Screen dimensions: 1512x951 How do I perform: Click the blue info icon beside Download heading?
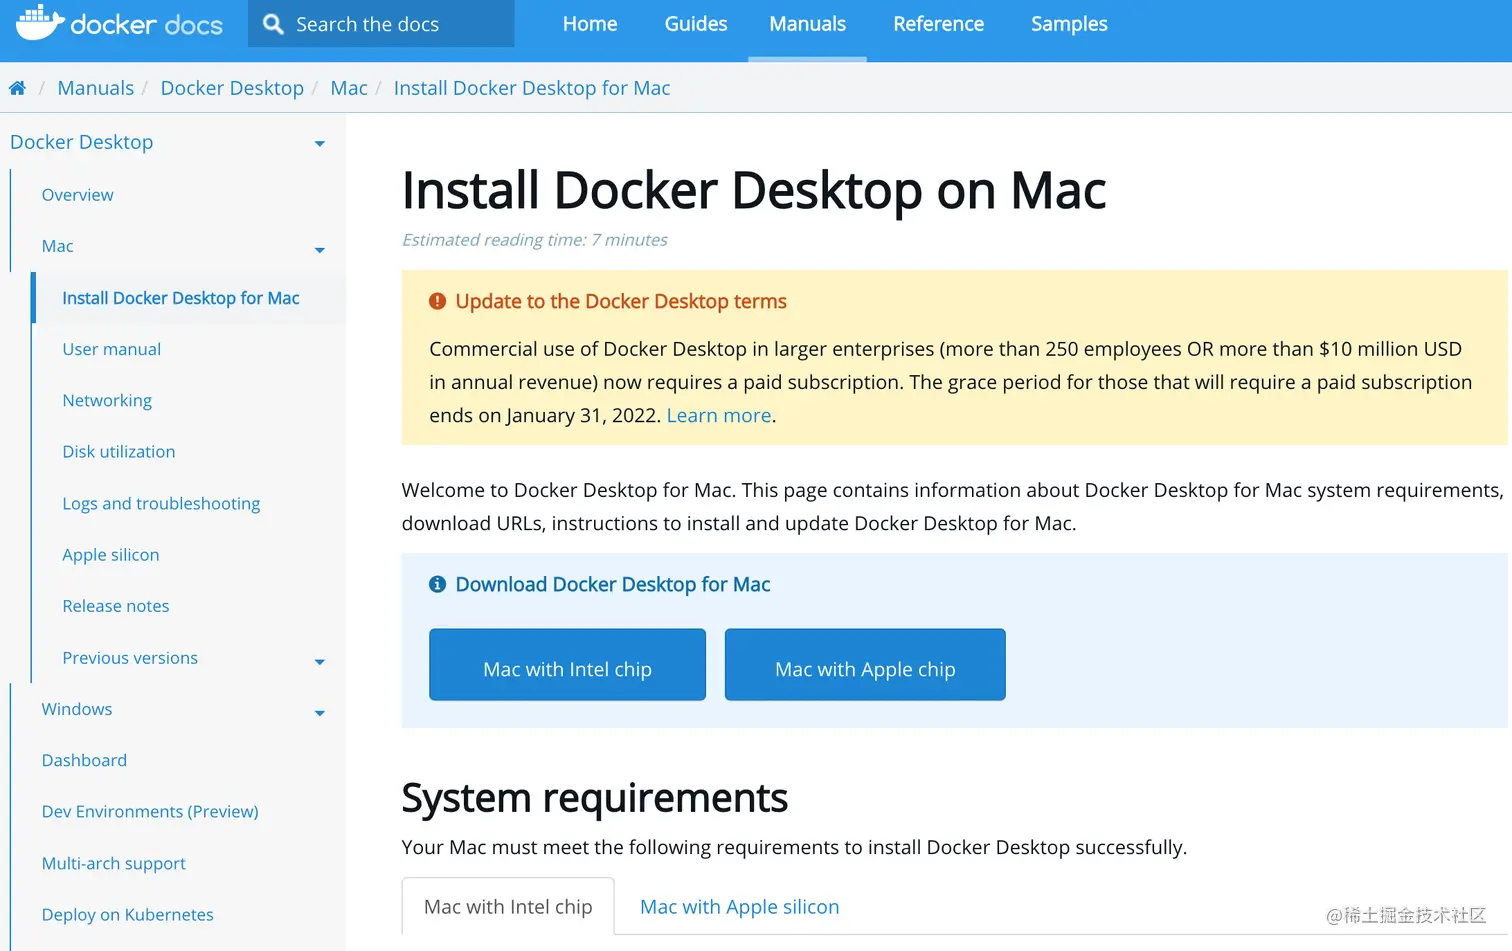coord(437,584)
